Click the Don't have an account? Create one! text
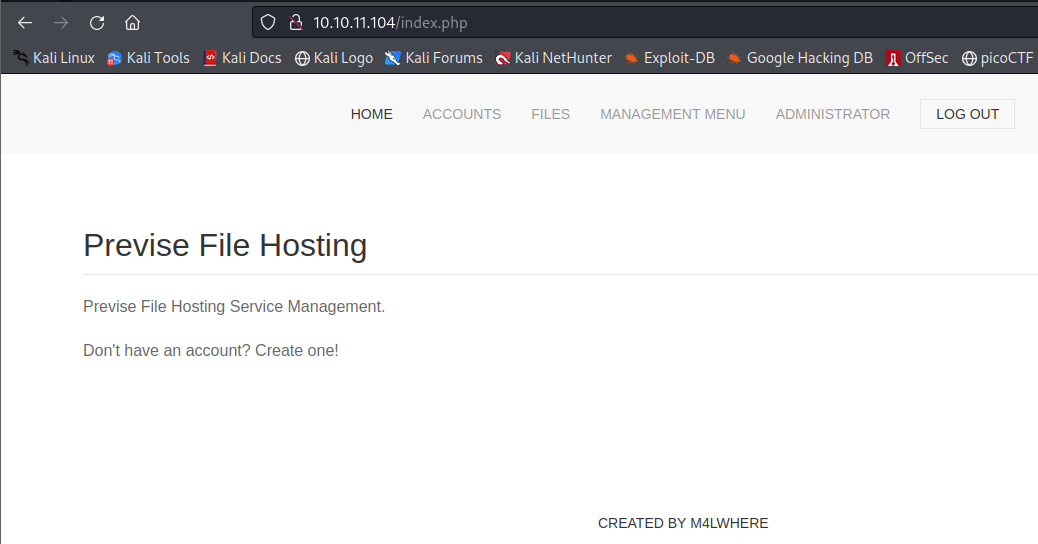 pyautogui.click(x=211, y=350)
